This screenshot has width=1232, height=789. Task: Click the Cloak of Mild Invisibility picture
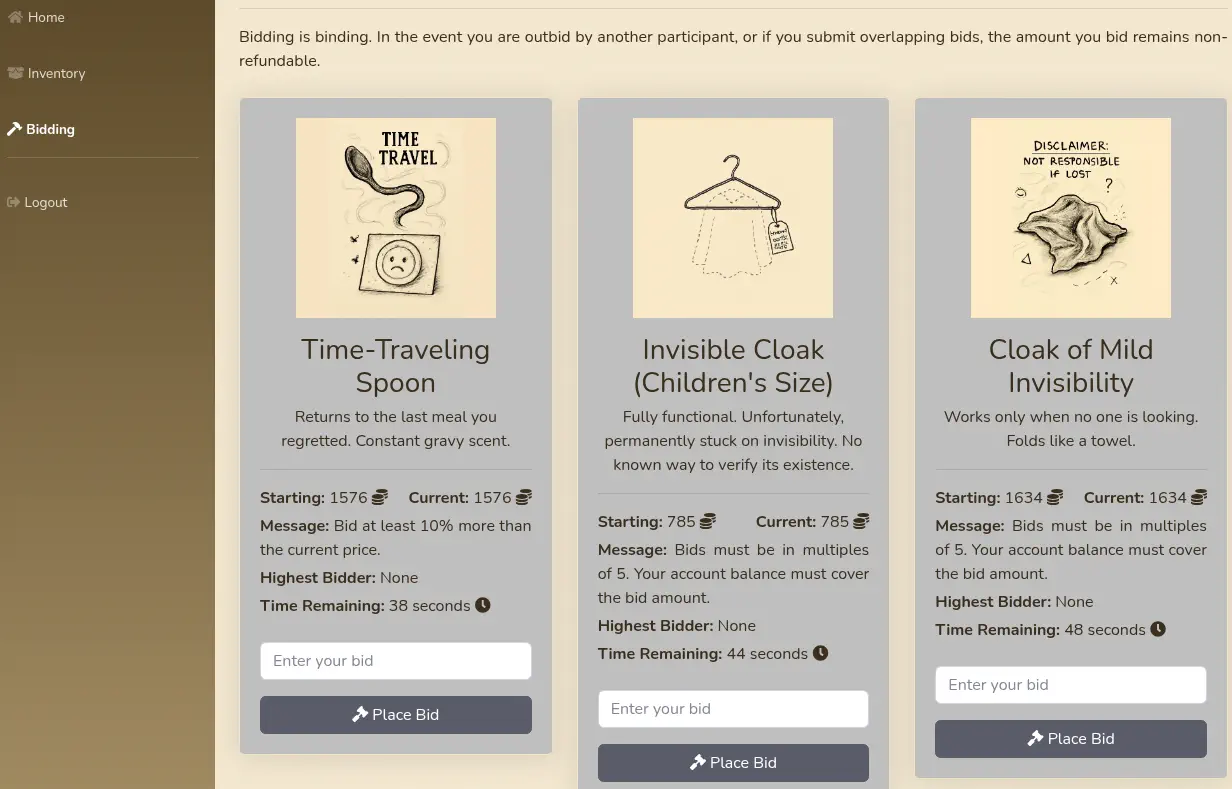(1071, 218)
